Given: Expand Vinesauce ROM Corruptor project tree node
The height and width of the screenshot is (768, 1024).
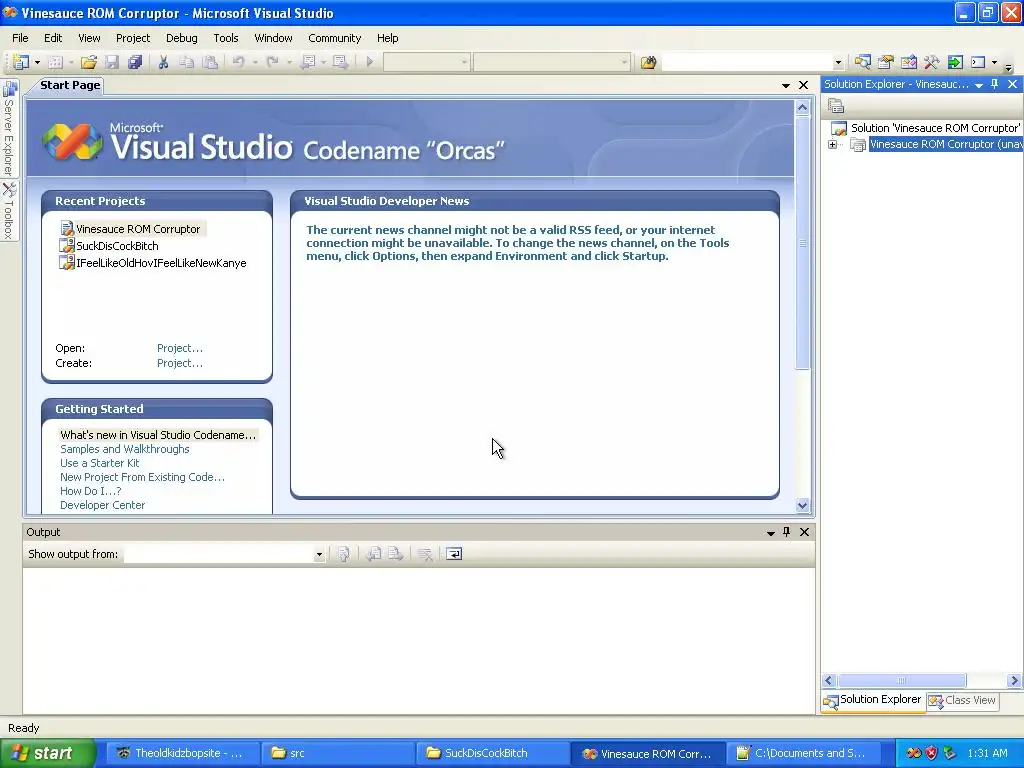Looking at the screenshot, I should (833, 144).
